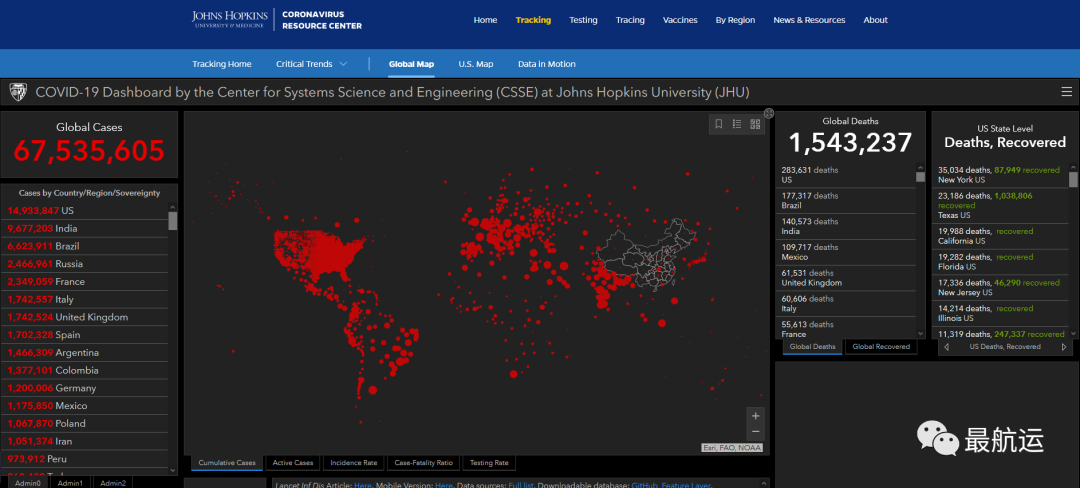
Task: Click the Global Deaths list scrollbar thumb
Action: coord(920,177)
